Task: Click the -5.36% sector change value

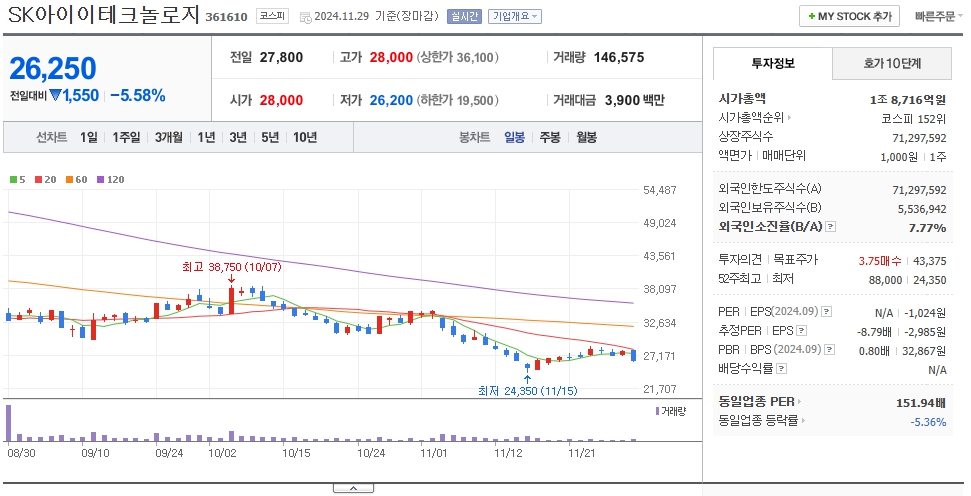Action: [928, 422]
